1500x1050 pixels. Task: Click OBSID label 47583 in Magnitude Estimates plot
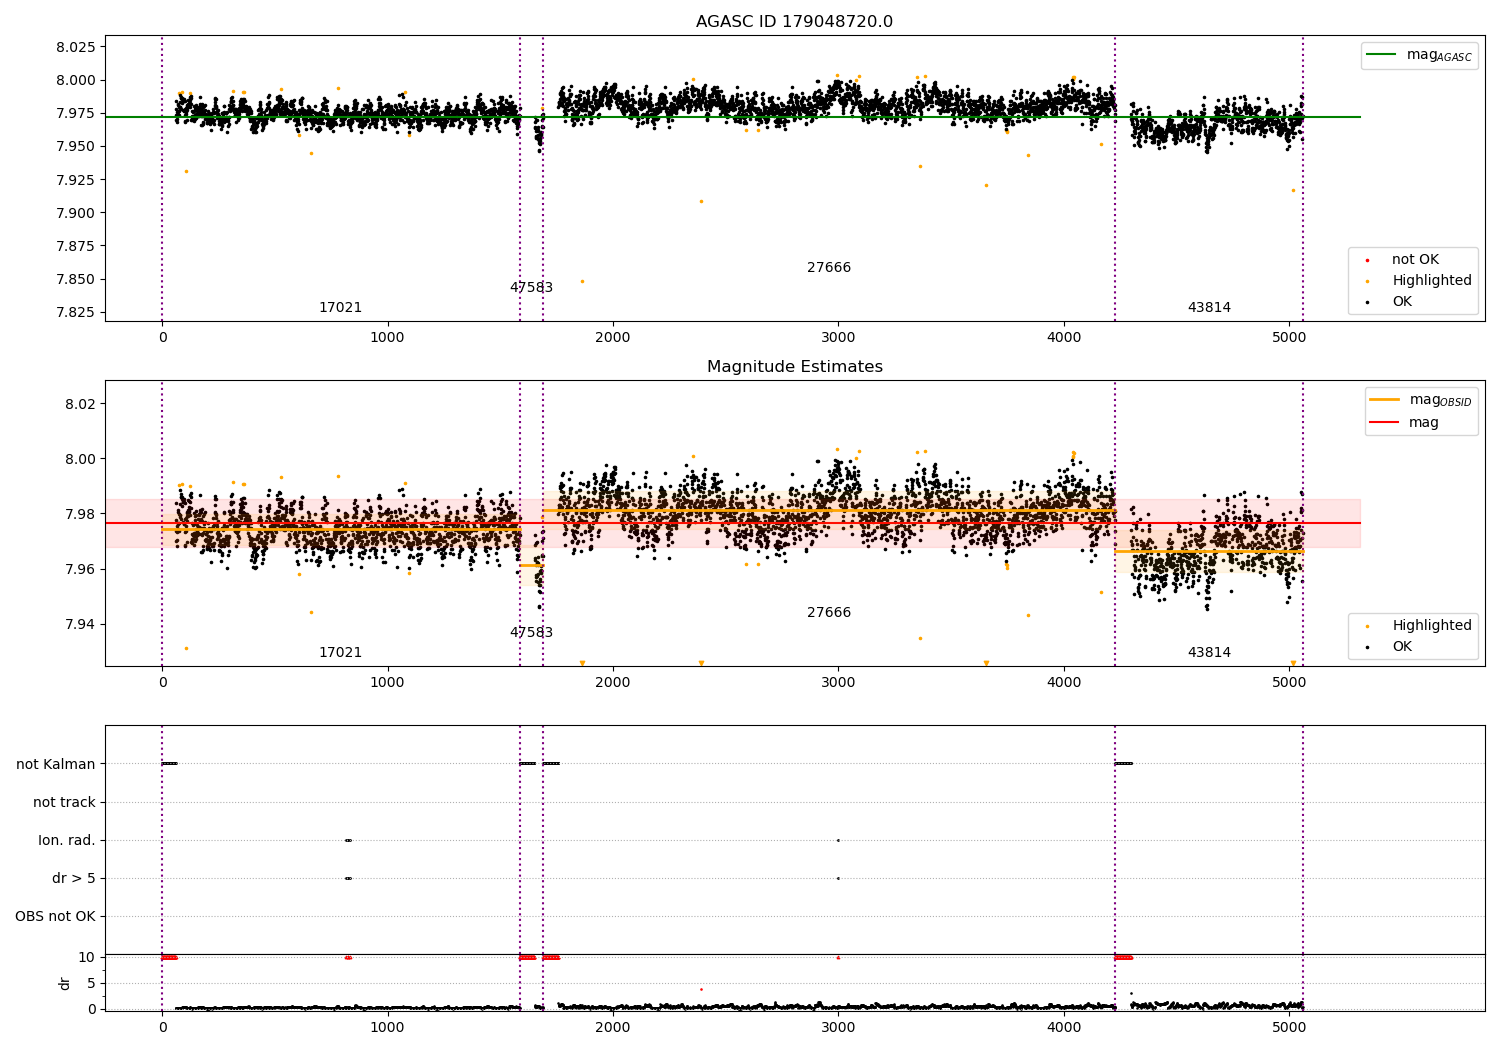531,633
